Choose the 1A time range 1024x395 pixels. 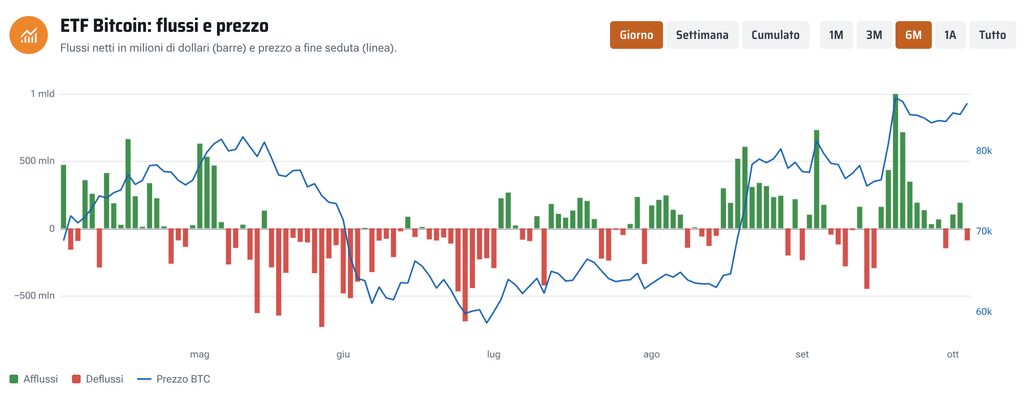coord(950,35)
